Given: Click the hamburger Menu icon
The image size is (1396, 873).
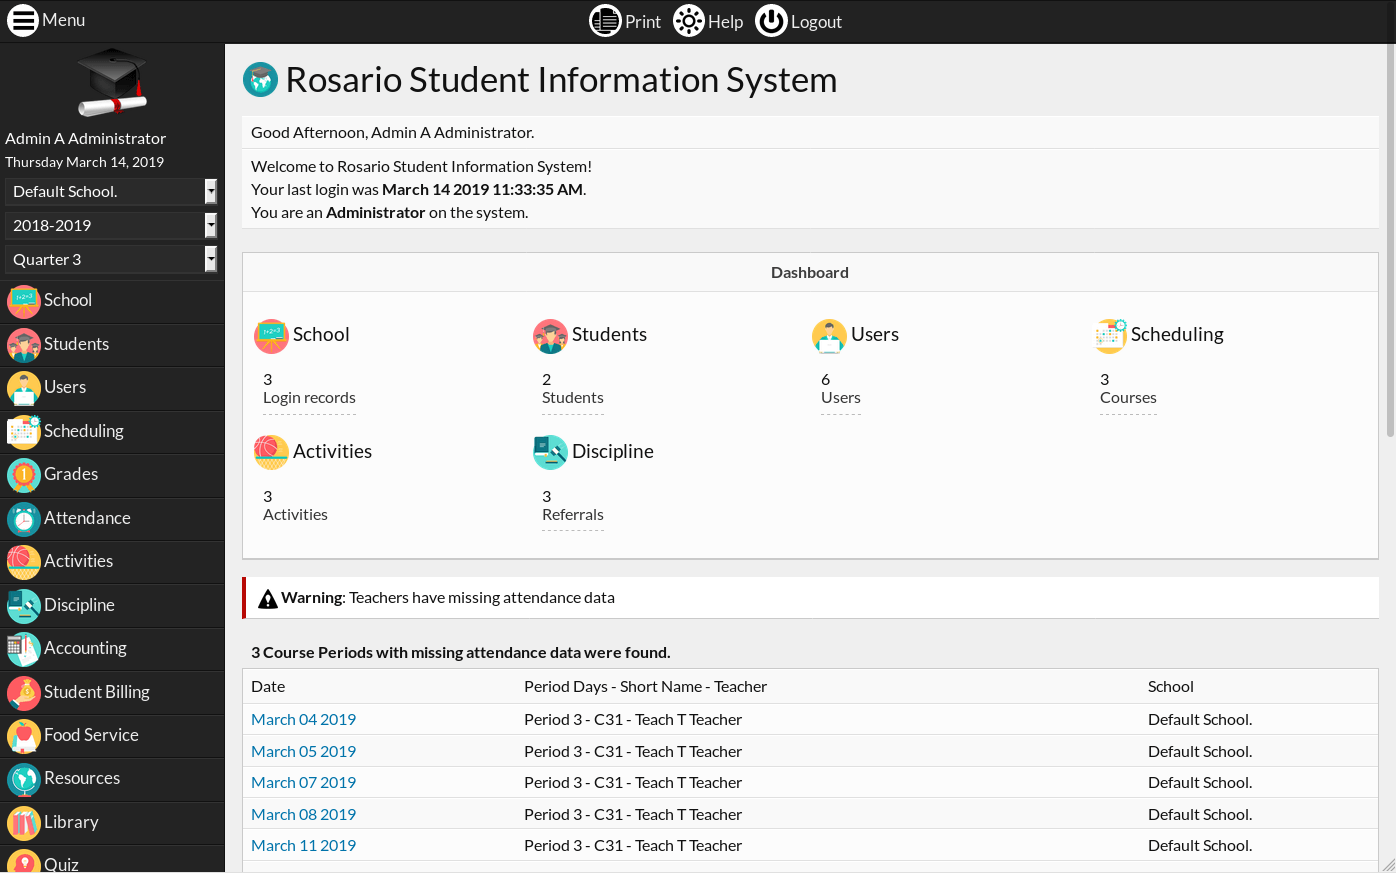Looking at the screenshot, I should (x=22, y=21).
